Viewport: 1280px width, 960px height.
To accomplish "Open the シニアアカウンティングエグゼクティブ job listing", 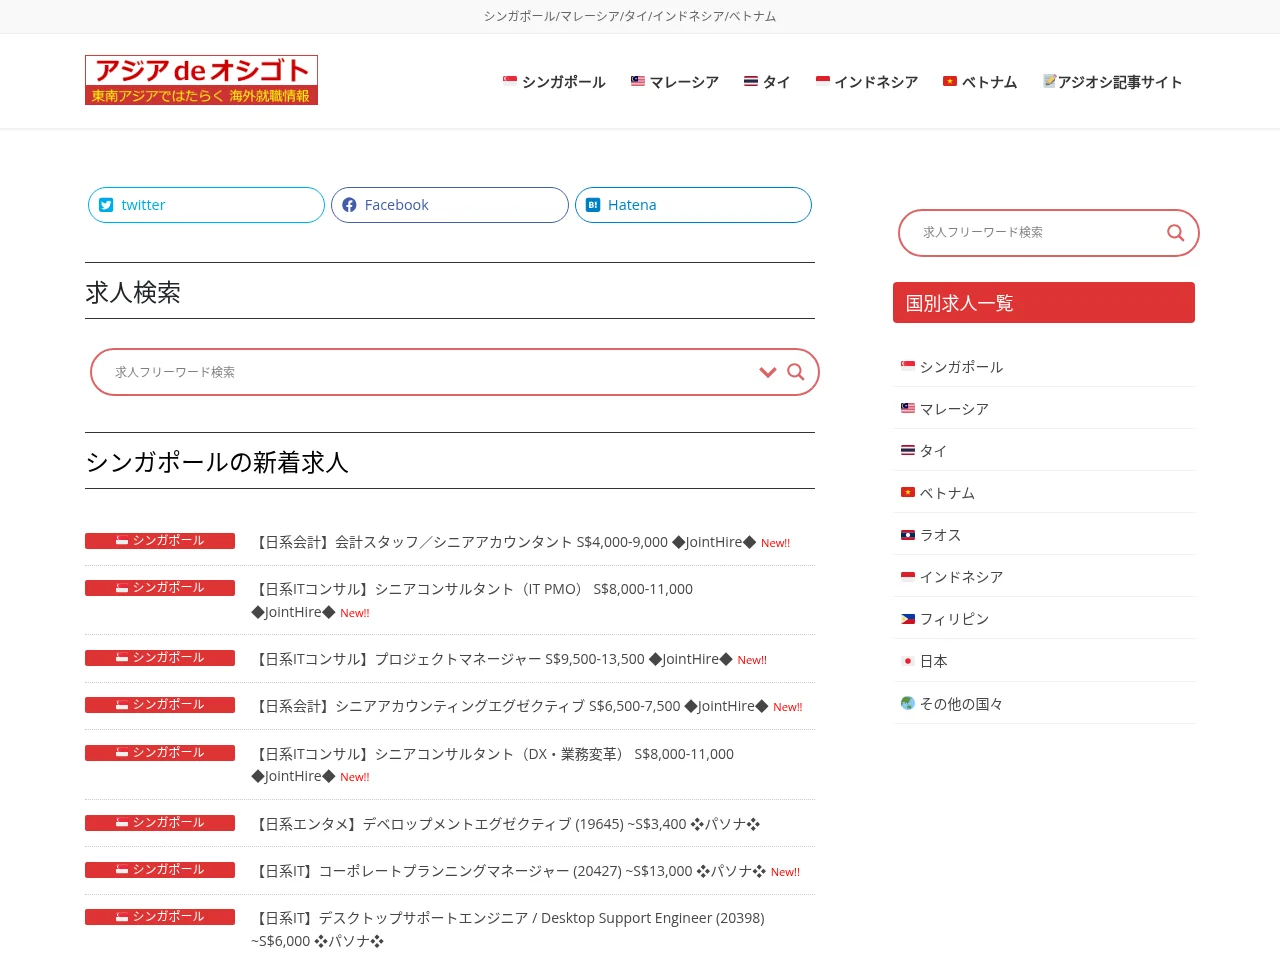I will click(x=510, y=706).
